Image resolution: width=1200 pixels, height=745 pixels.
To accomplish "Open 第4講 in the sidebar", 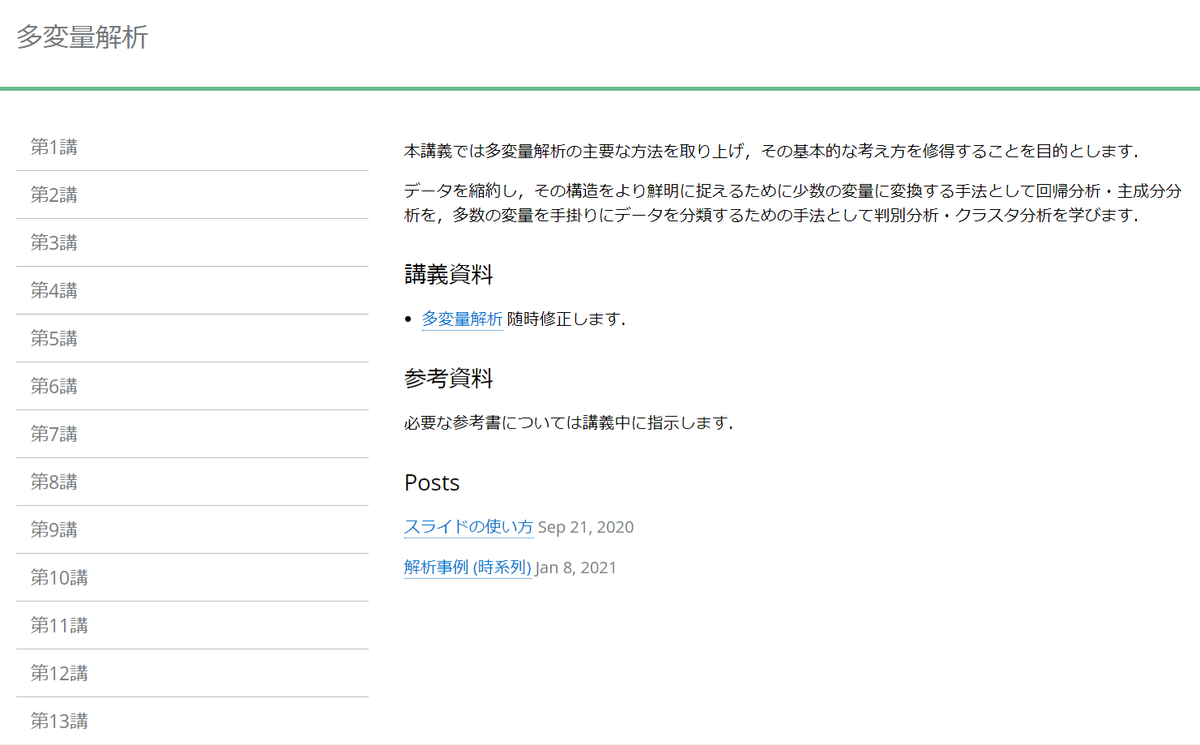I will [x=192, y=291].
